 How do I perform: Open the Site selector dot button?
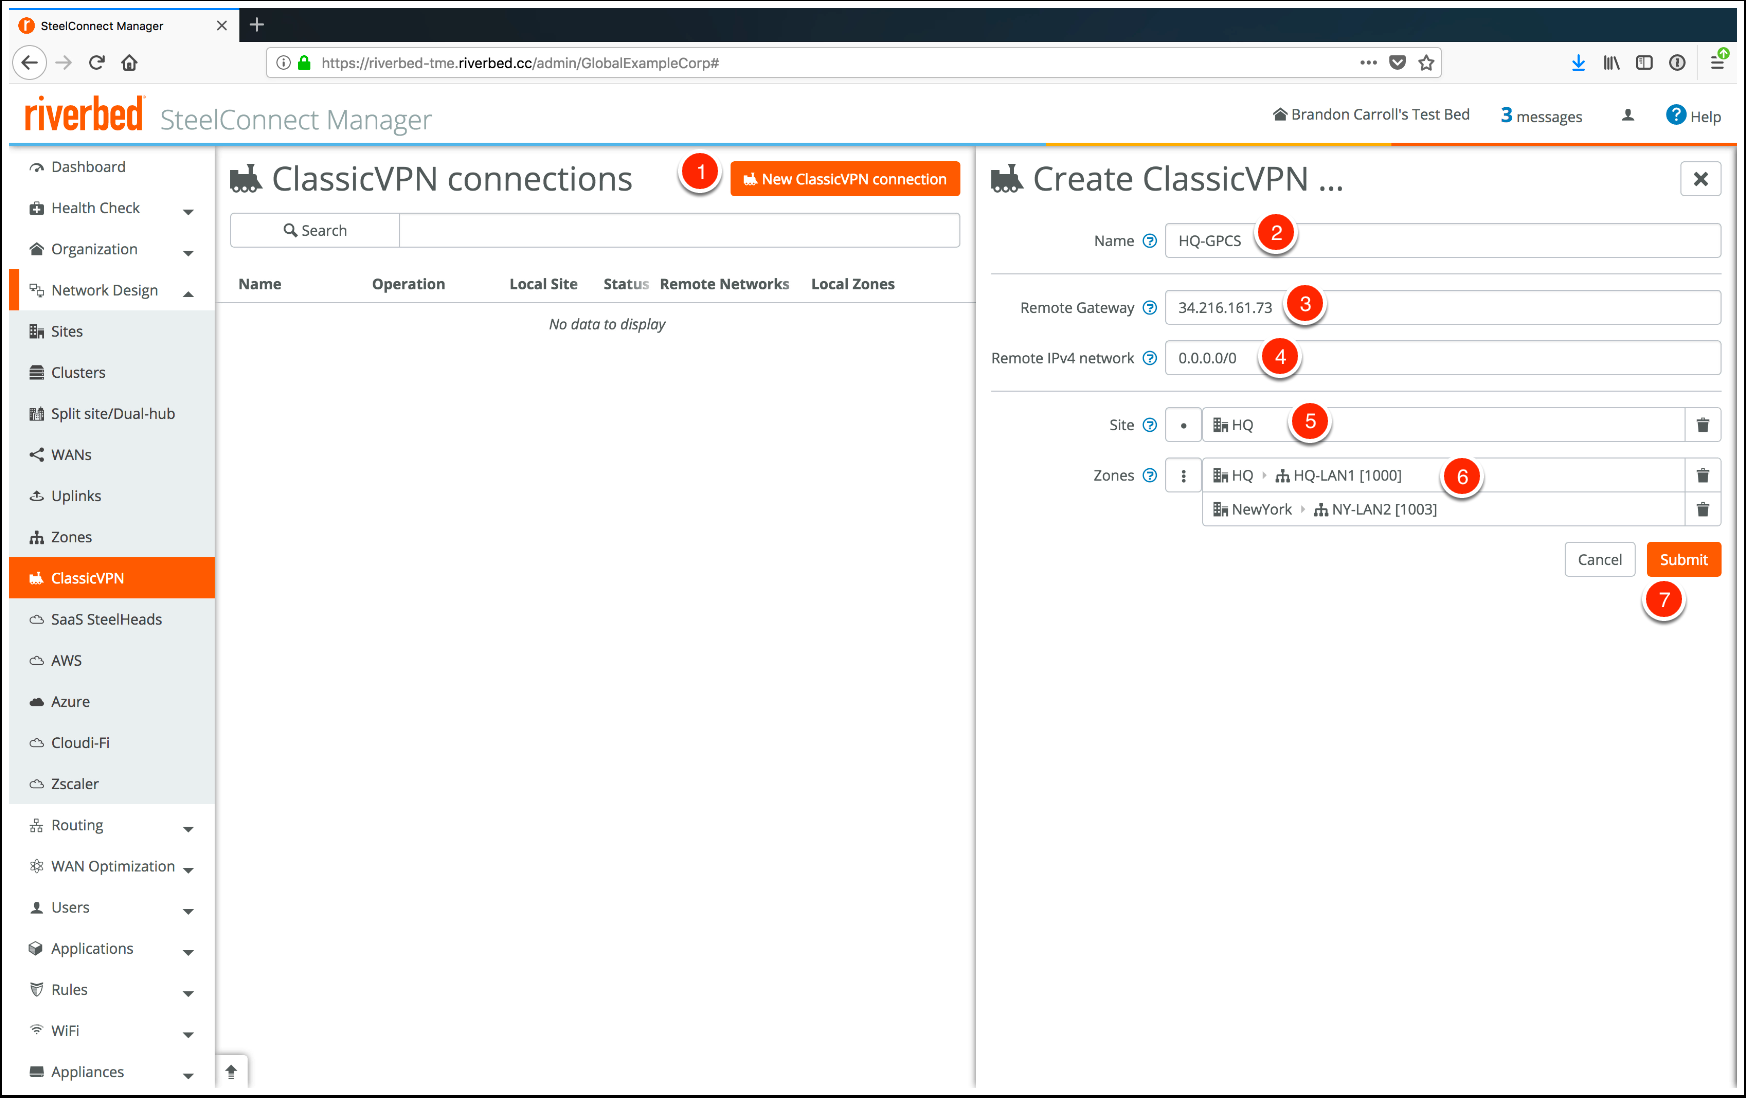[x=1183, y=425]
